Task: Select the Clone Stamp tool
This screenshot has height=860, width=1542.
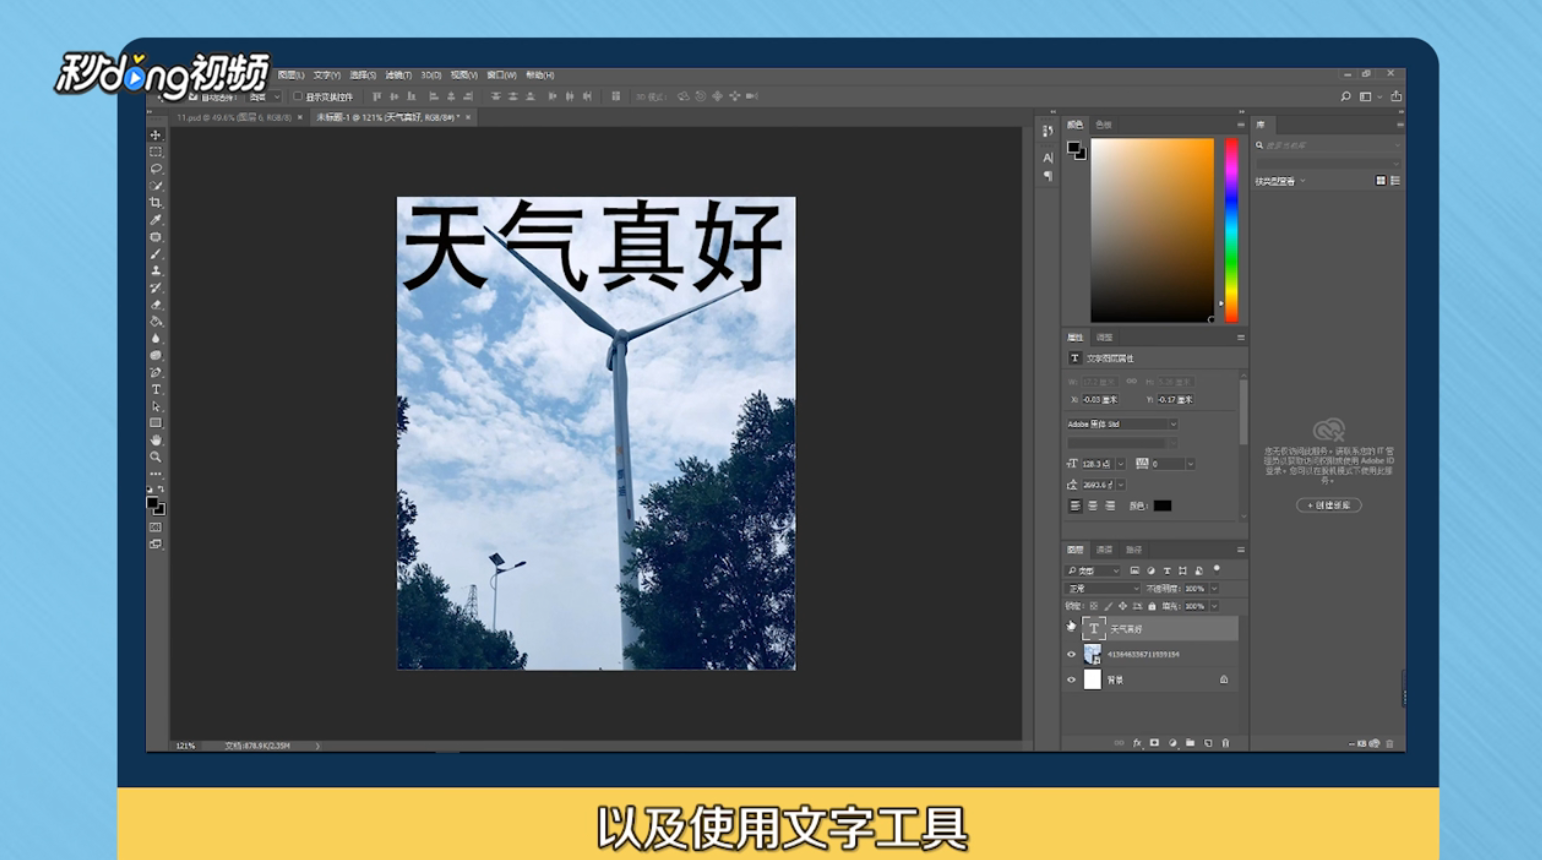Action: click(156, 271)
